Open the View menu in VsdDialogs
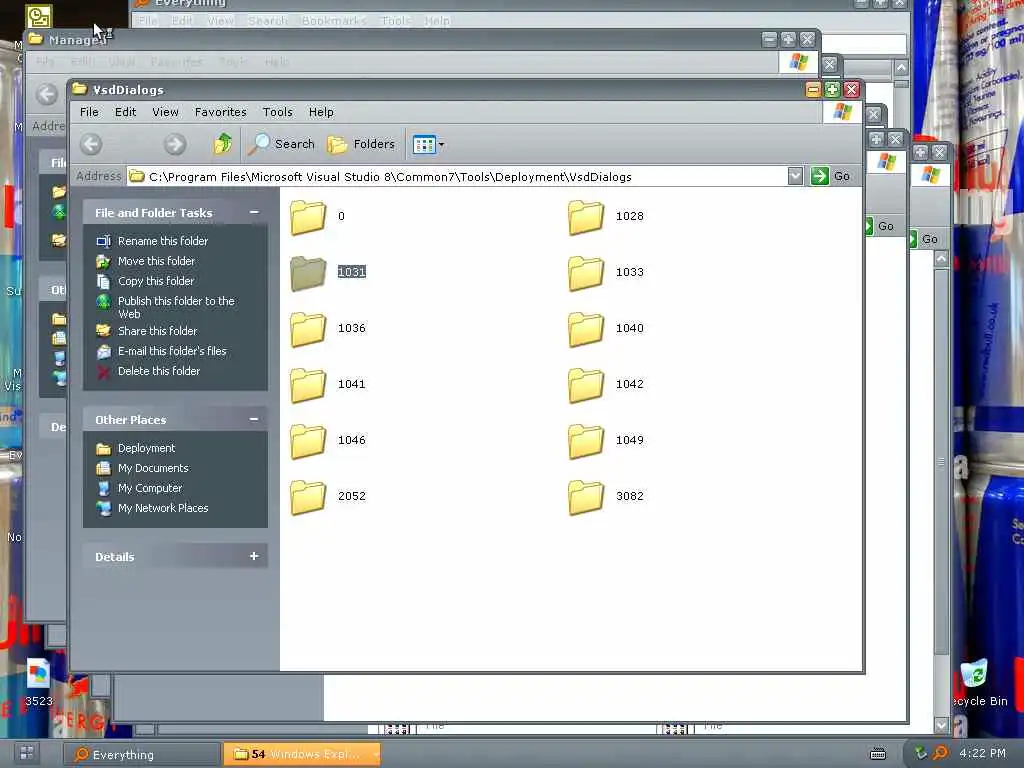 point(165,112)
